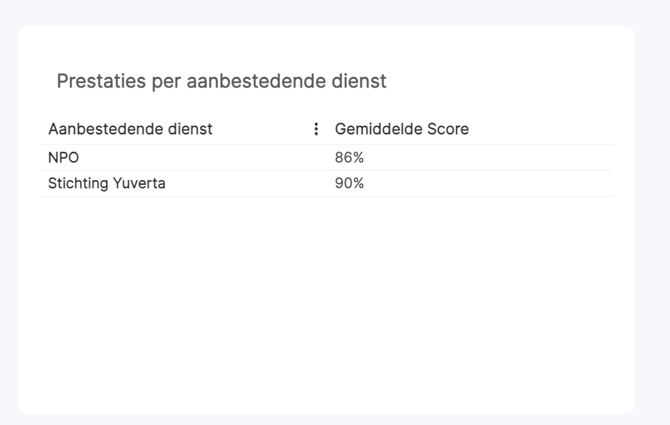Sort by the Aanbestedende dienst column header
The height and width of the screenshot is (425, 670).
pyautogui.click(x=130, y=129)
